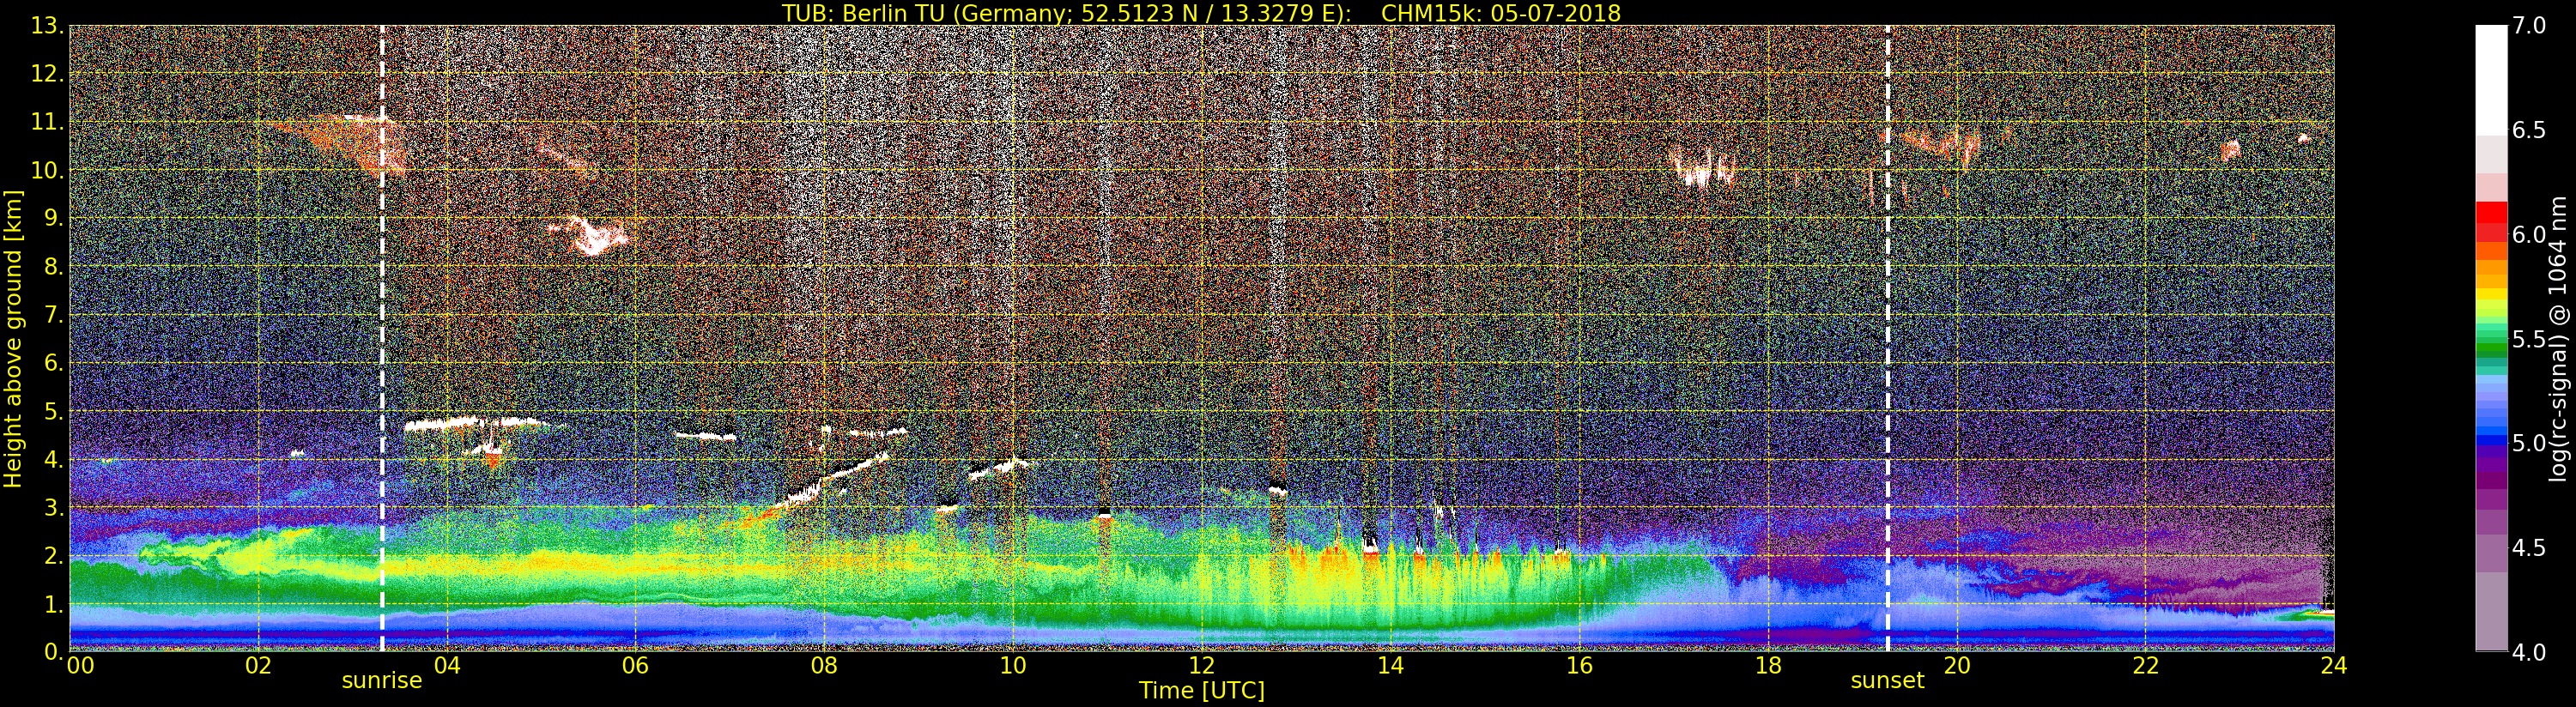Viewport: 2576px width, 707px height.
Task: Click time-axis tick label "00"
Action: pos(80,666)
